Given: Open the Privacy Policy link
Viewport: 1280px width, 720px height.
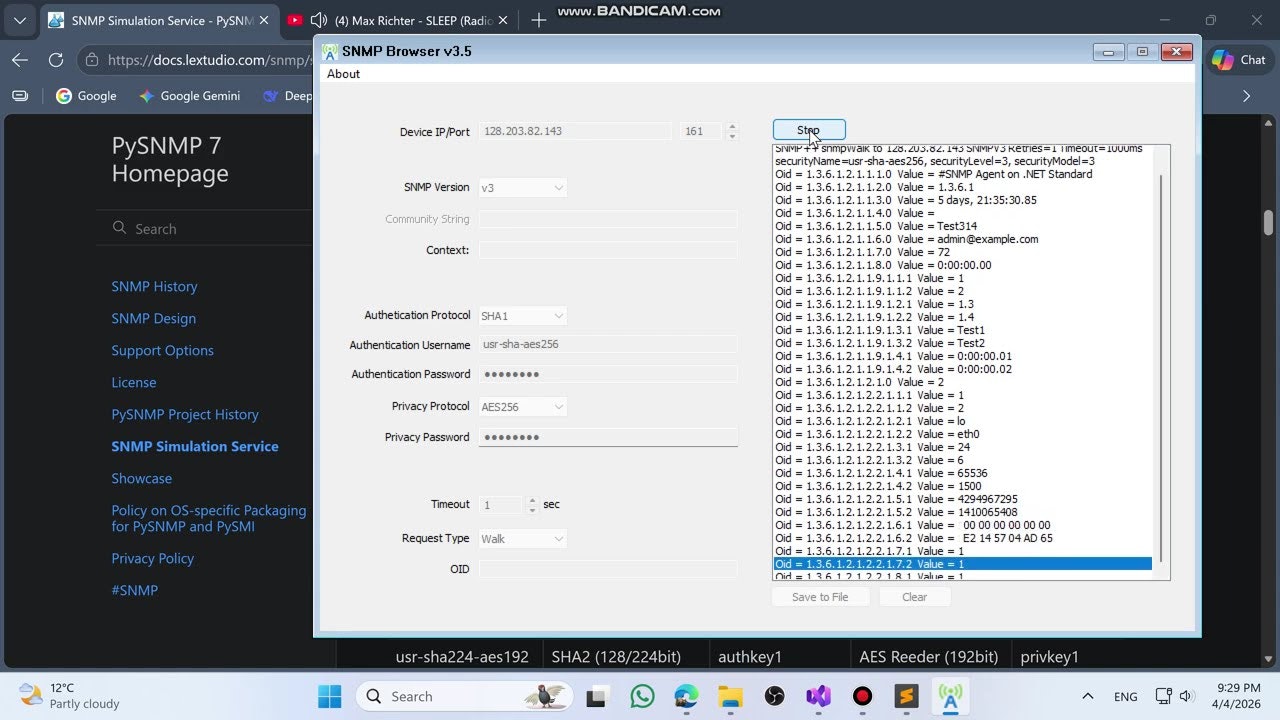Looking at the screenshot, I should pyautogui.click(x=153, y=558).
